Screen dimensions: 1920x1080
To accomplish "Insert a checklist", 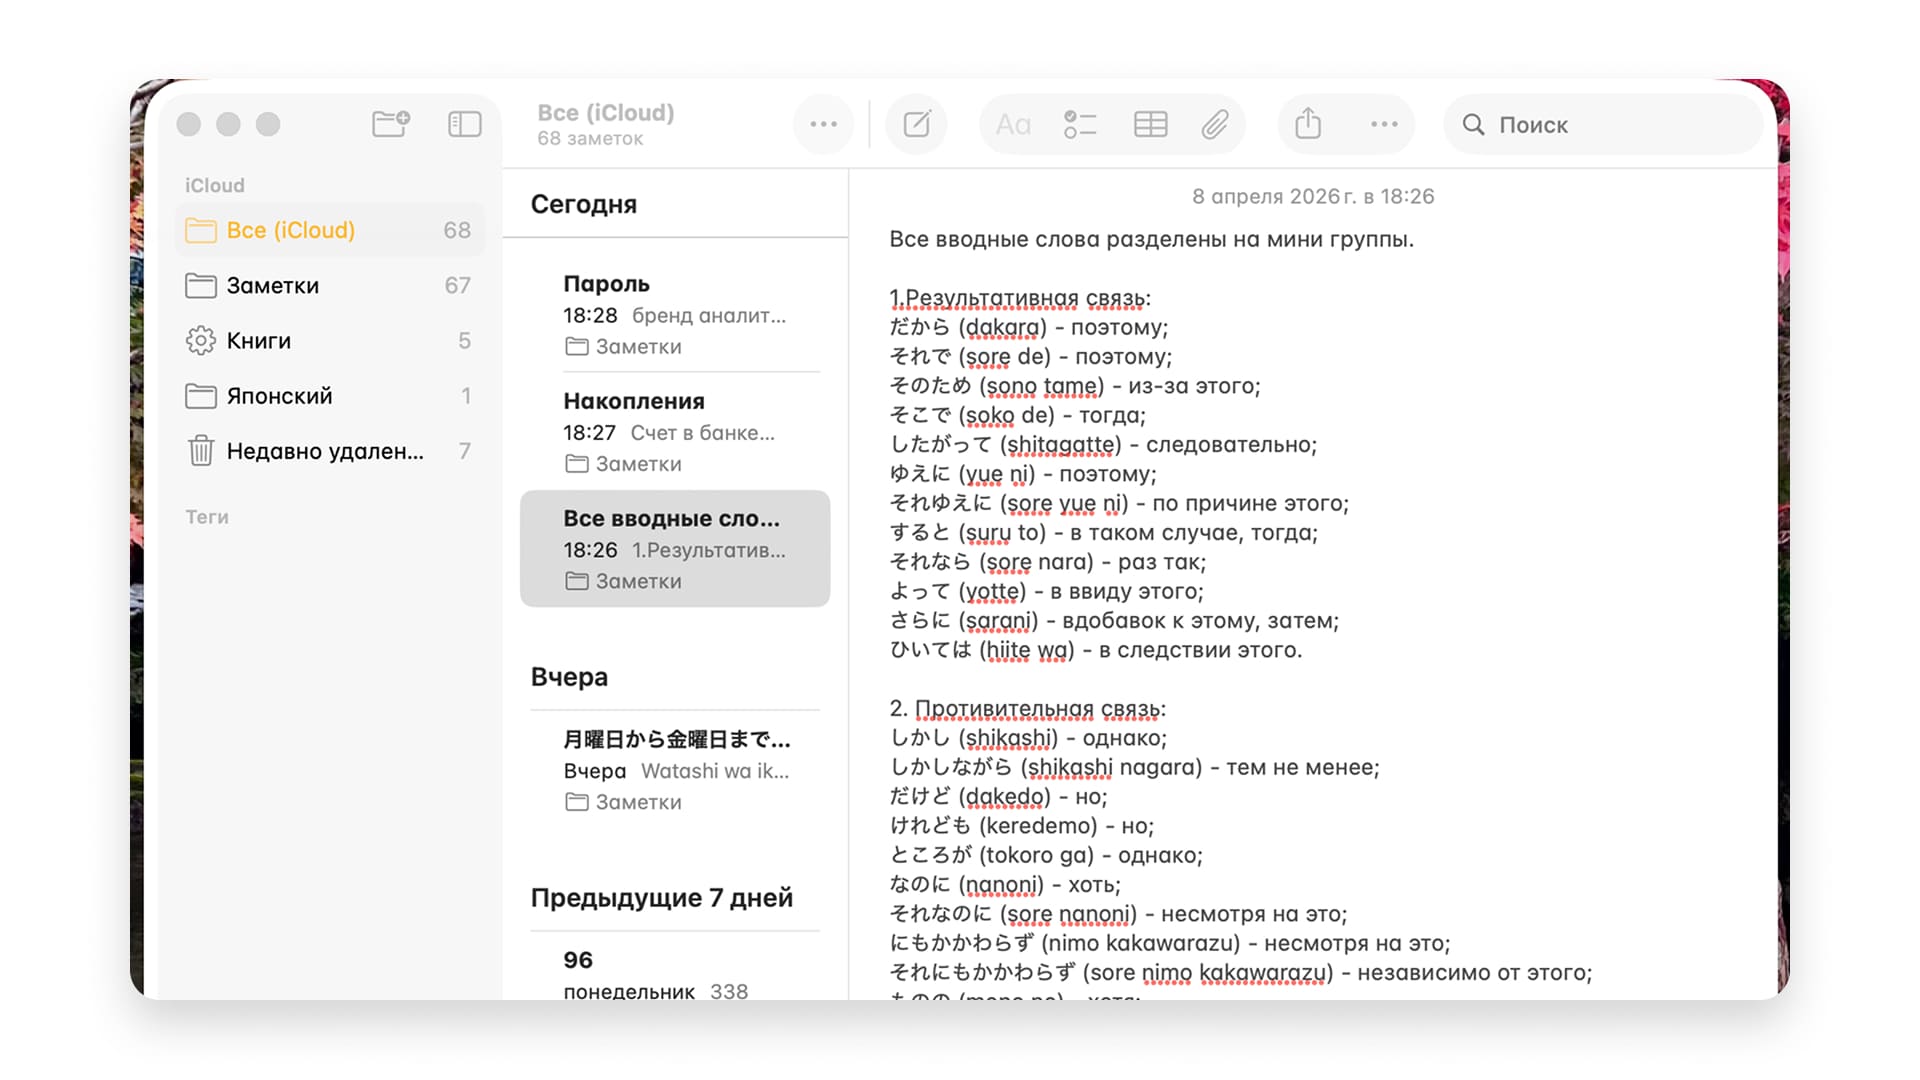I will [x=1080, y=124].
